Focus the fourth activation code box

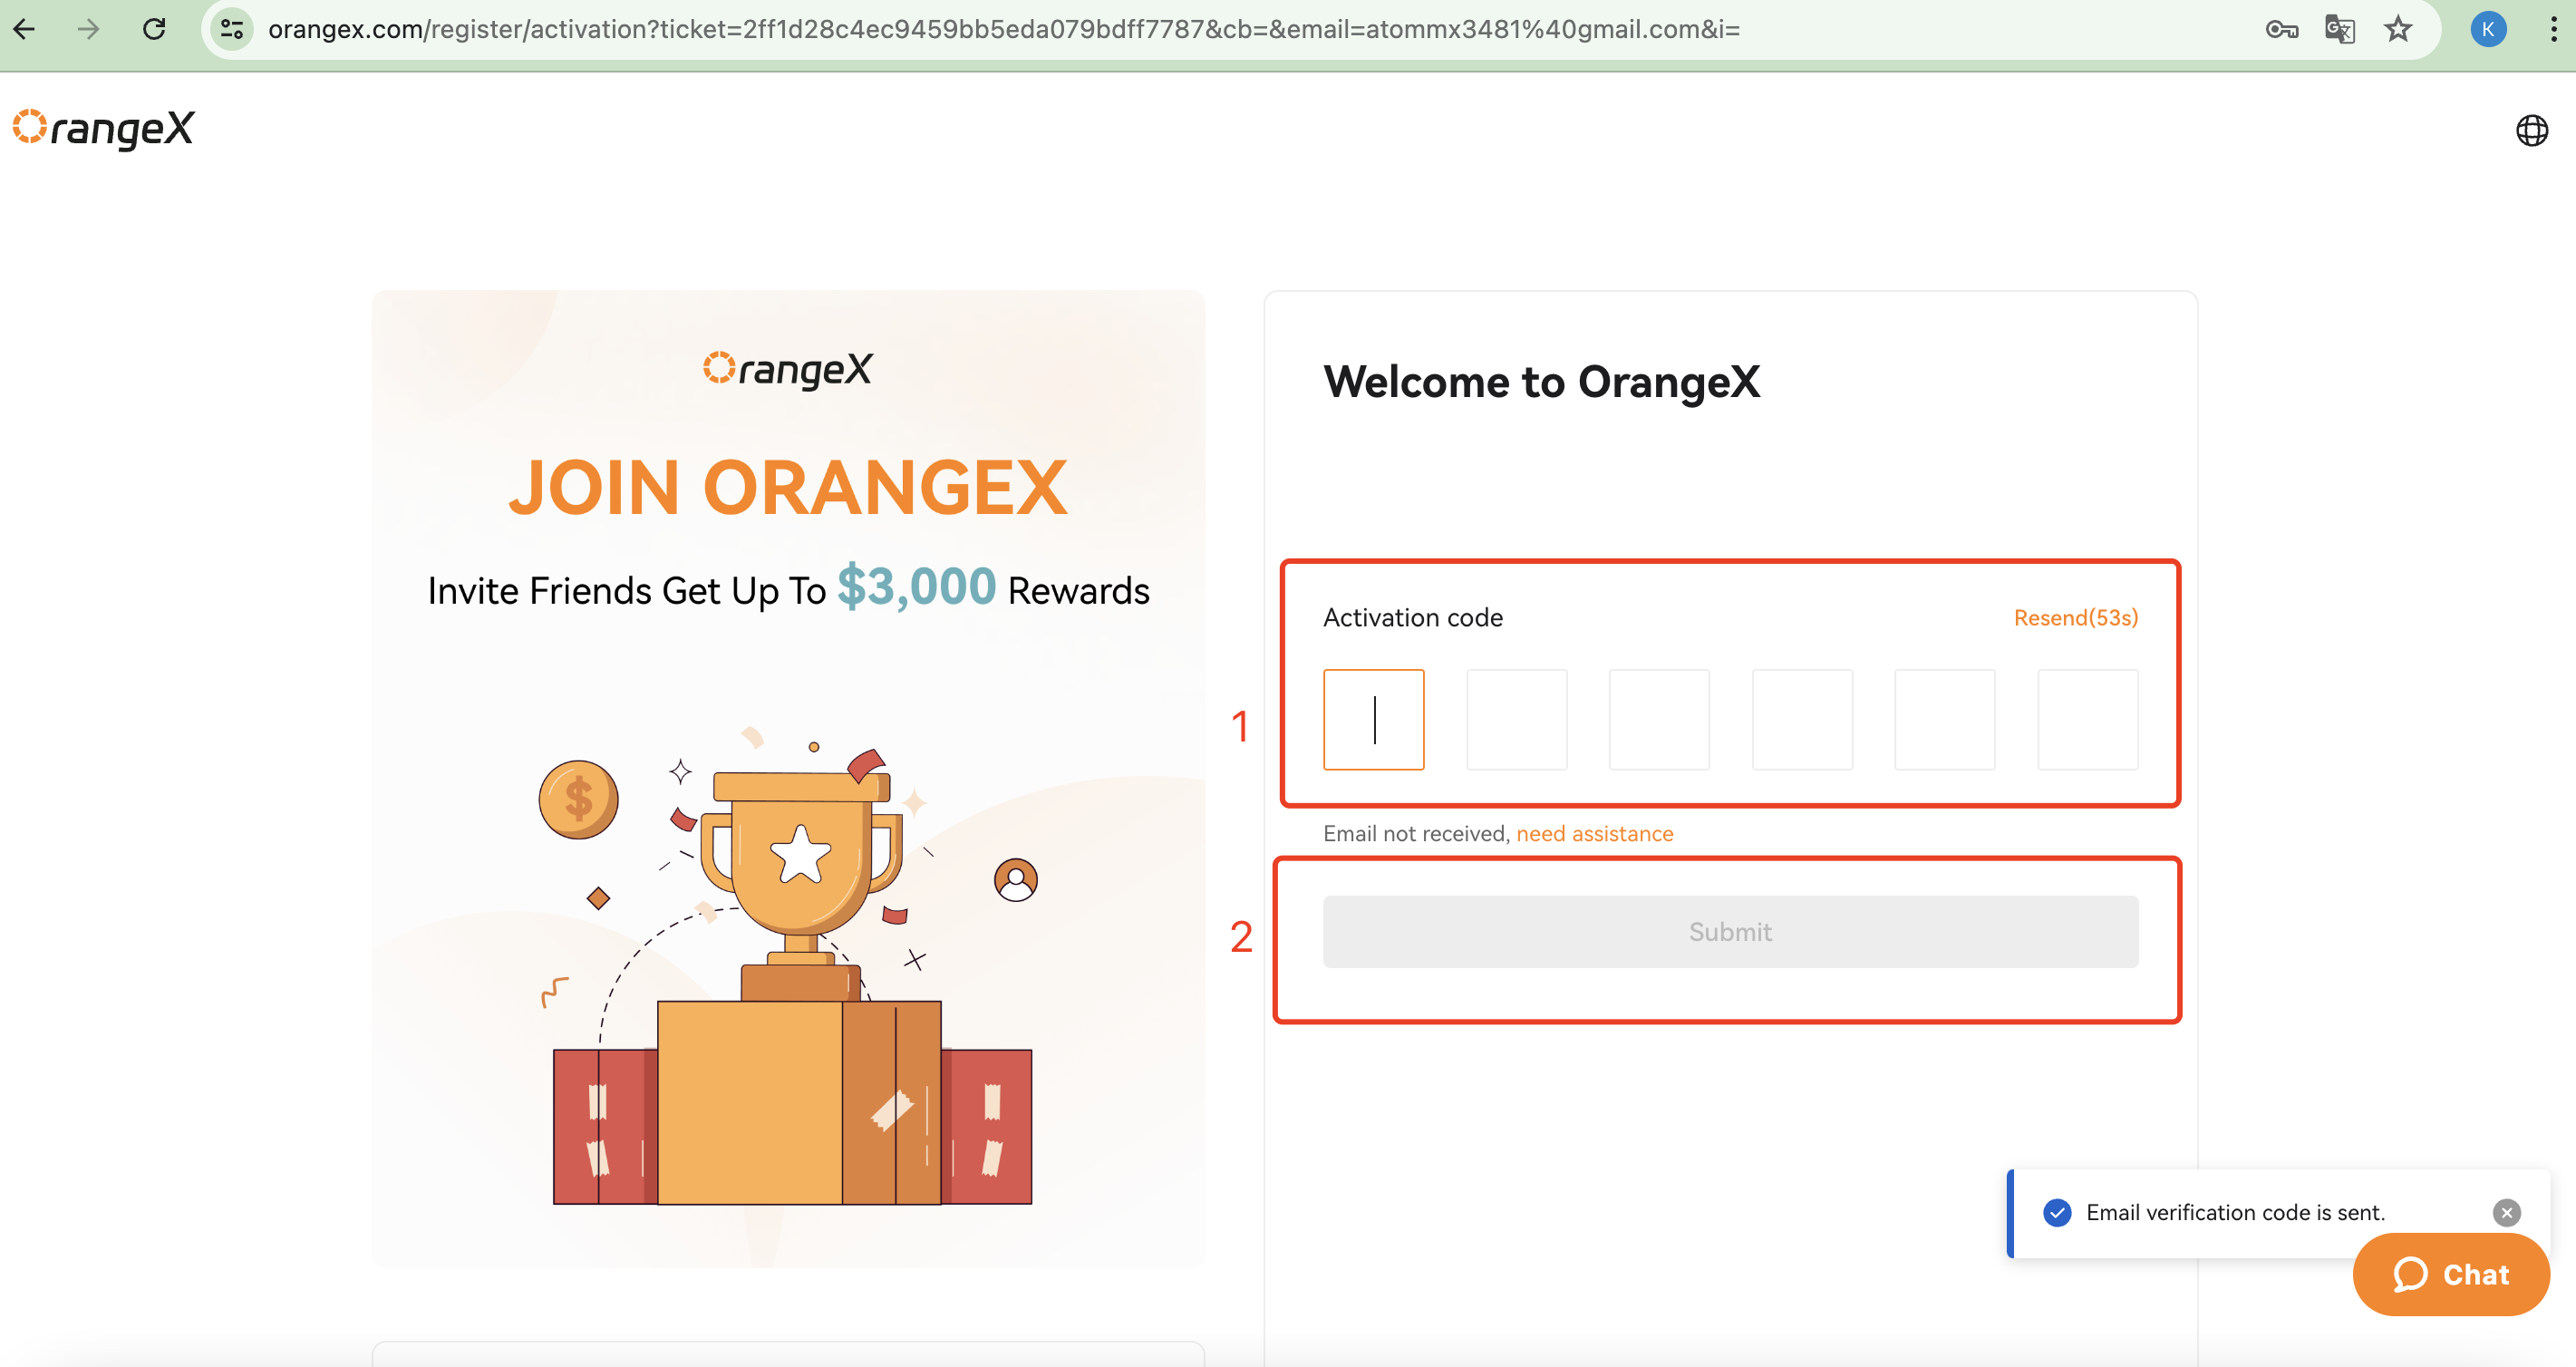point(1802,719)
